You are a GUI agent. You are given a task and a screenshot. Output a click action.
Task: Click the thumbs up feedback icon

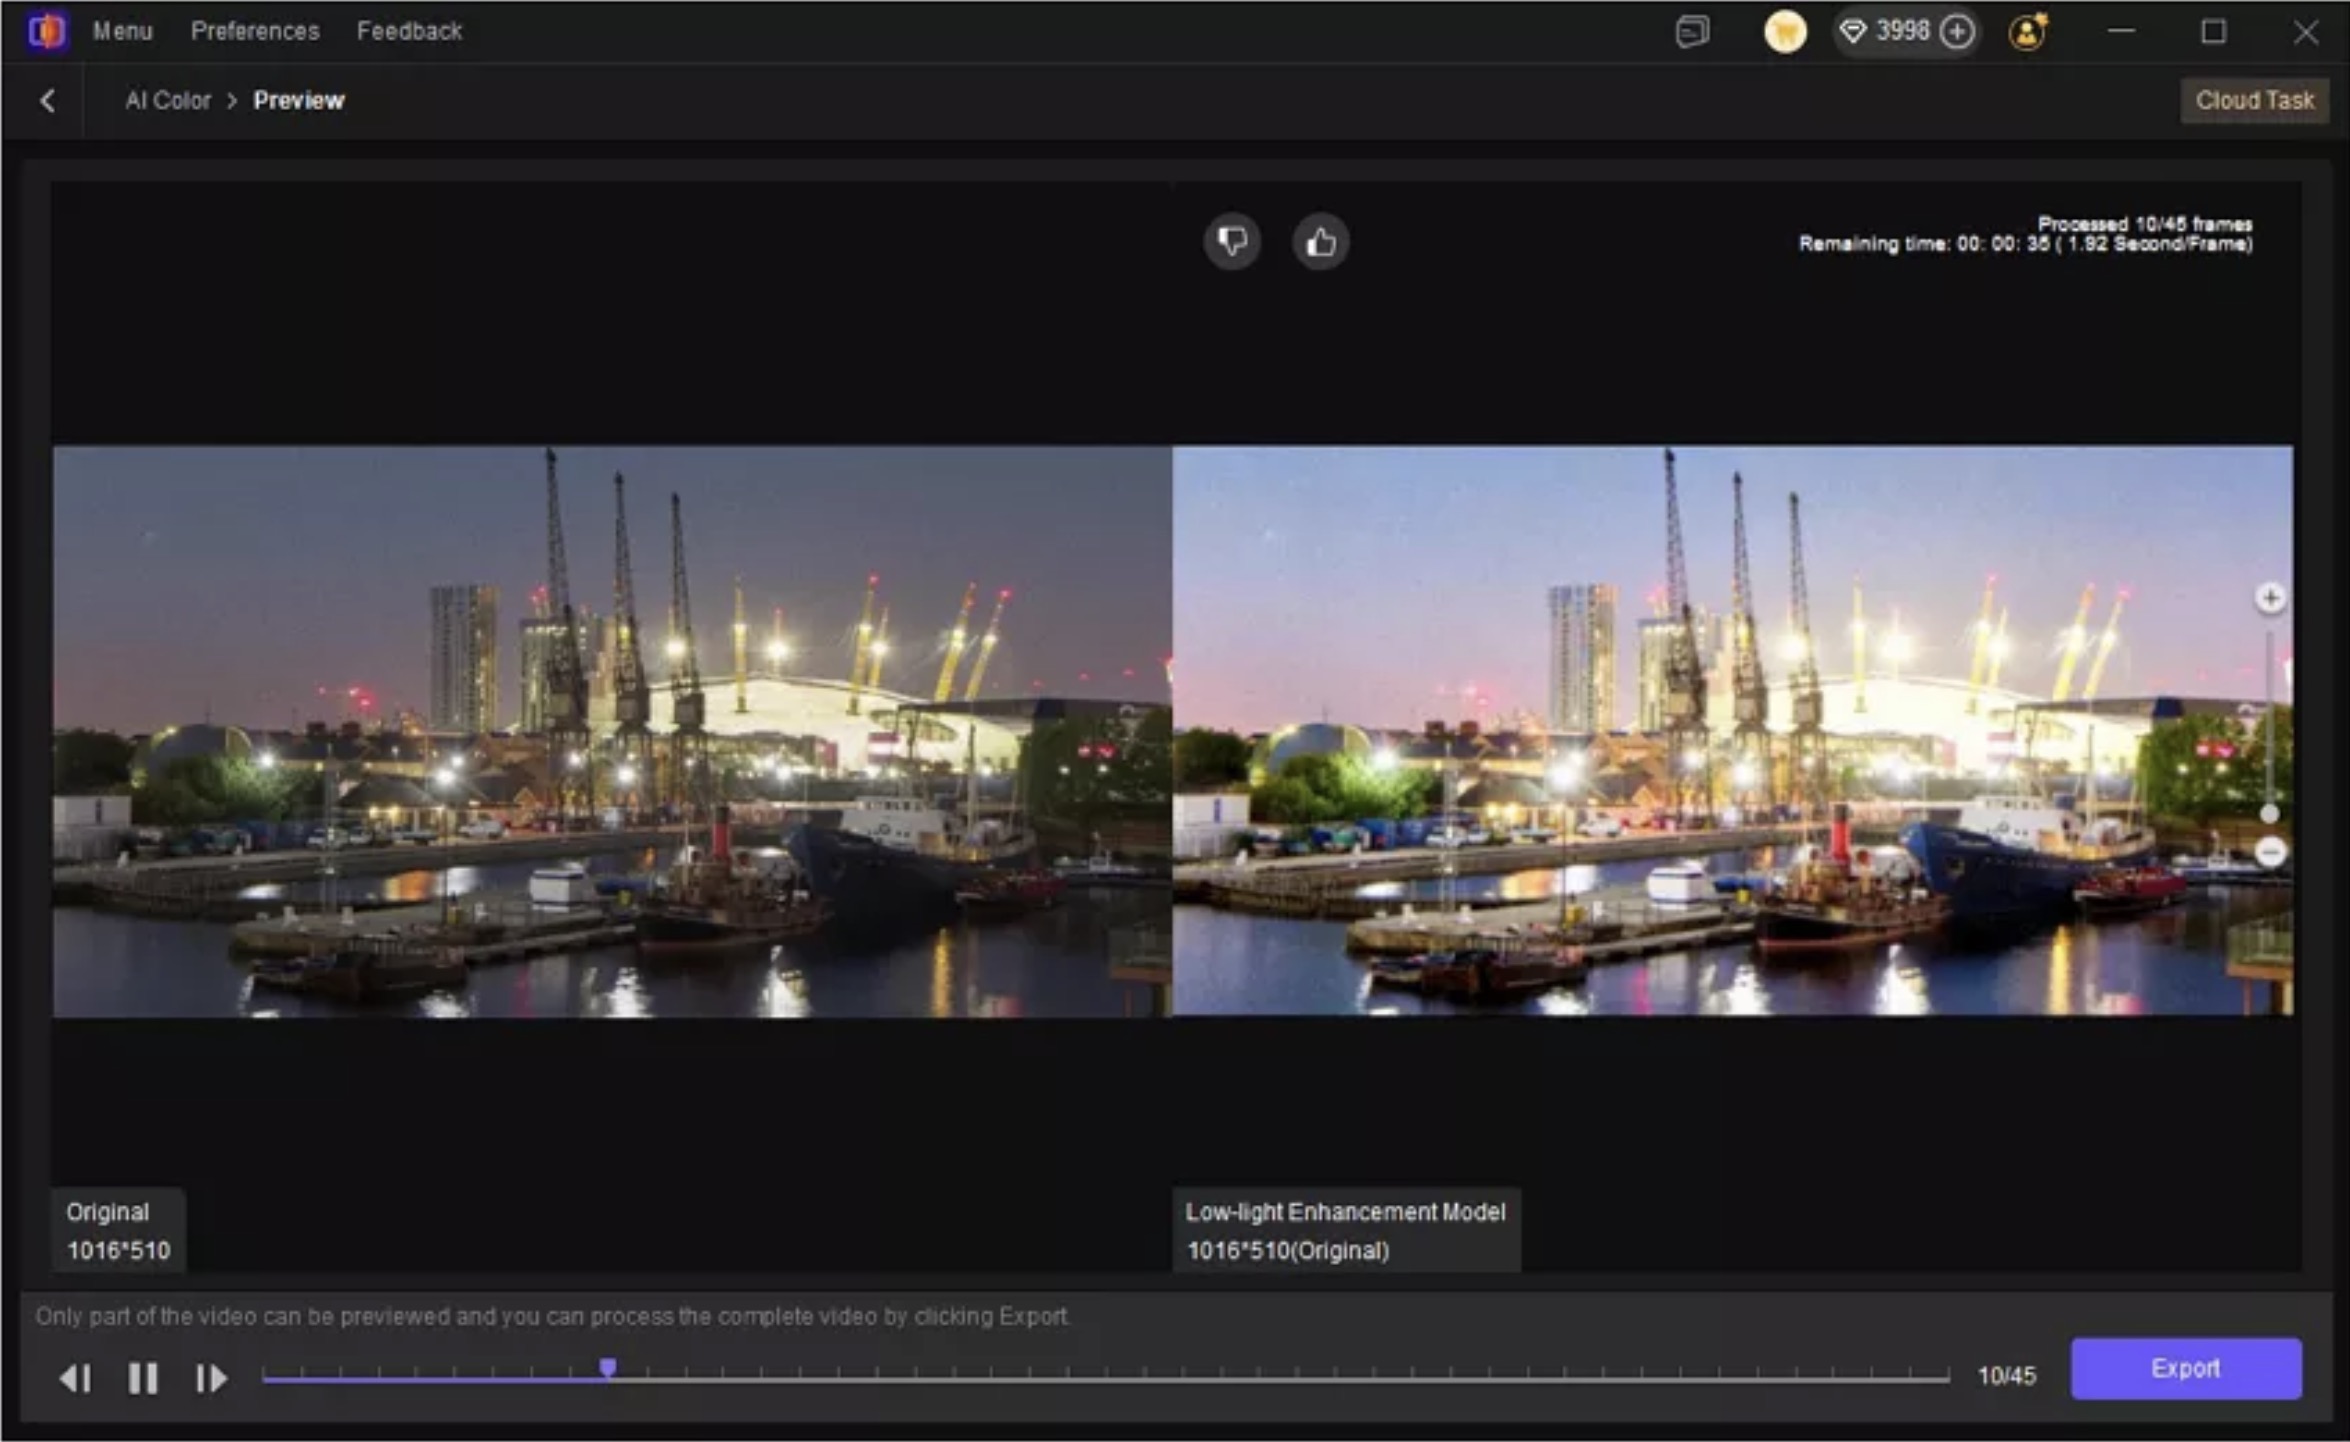(1320, 241)
